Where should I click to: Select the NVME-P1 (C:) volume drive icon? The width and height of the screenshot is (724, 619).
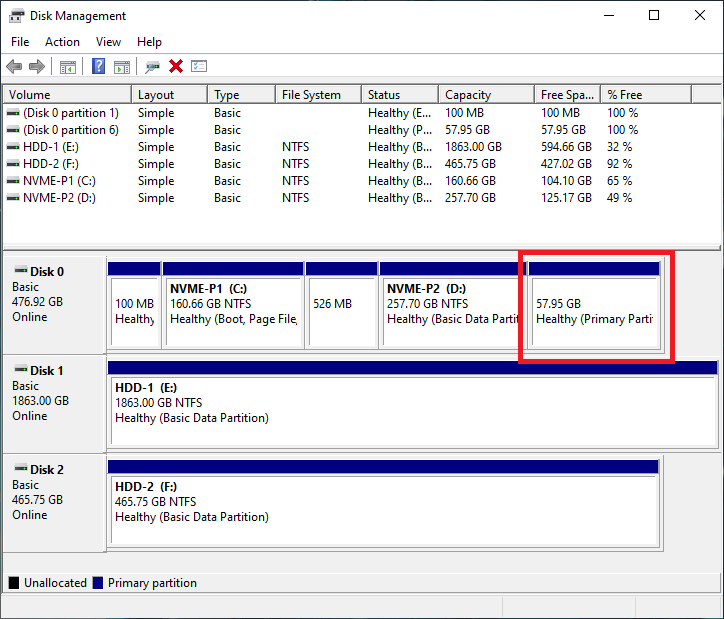[x=13, y=181]
